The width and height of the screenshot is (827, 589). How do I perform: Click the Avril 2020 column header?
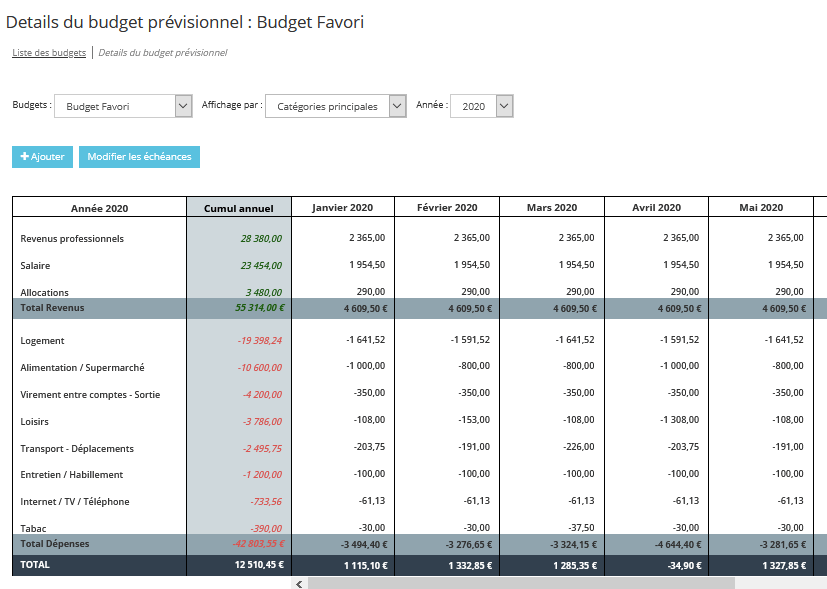pos(656,208)
